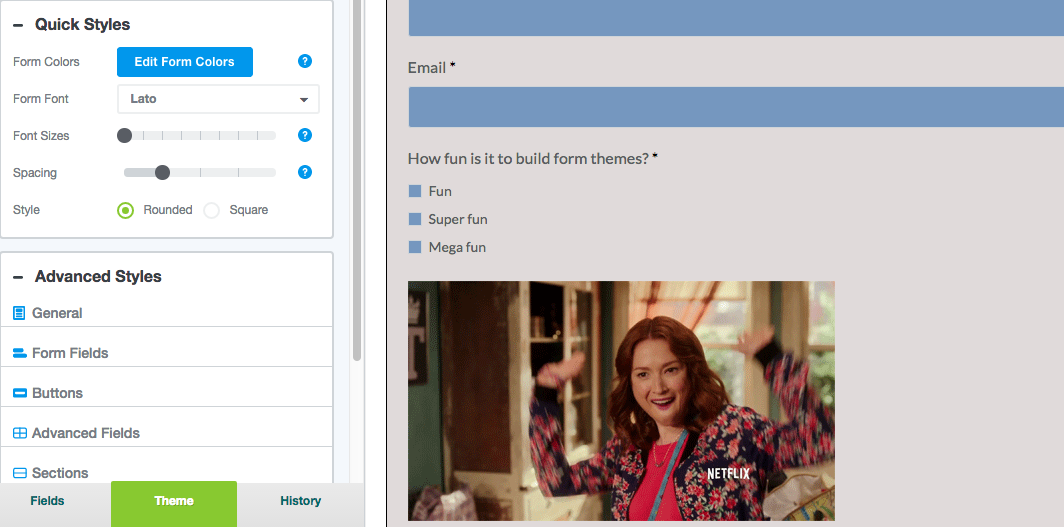The height and width of the screenshot is (527, 1064).
Task: Click the Font Sizes slider handle
Action: click(x=124, y=136)
